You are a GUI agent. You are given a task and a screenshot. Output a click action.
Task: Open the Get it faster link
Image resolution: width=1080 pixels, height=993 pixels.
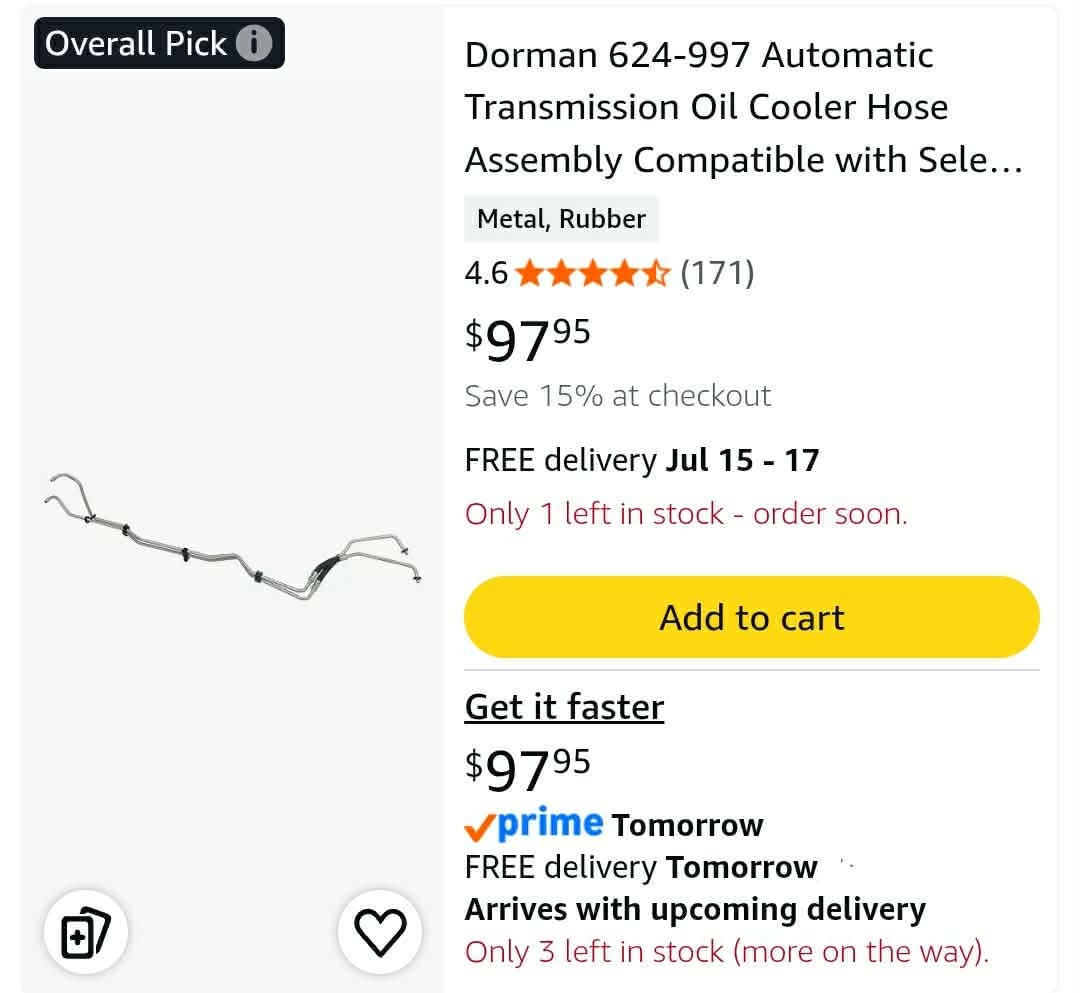[x=564, y=707]
